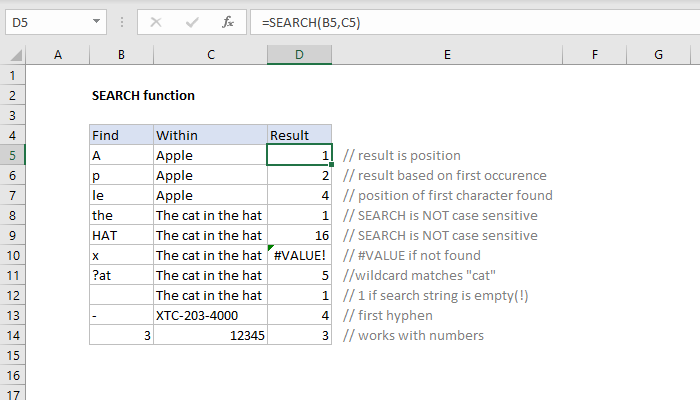
Task: Select row 2 header
Action: (12, 96)
